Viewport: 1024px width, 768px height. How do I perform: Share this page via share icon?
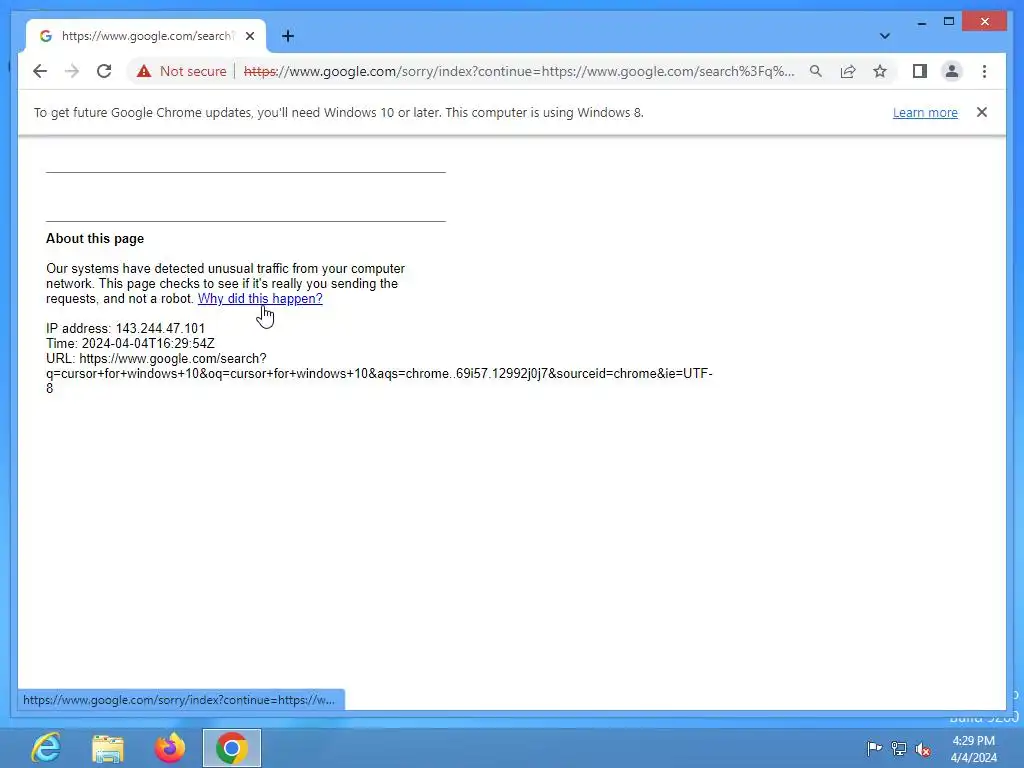tap(848, 71)
